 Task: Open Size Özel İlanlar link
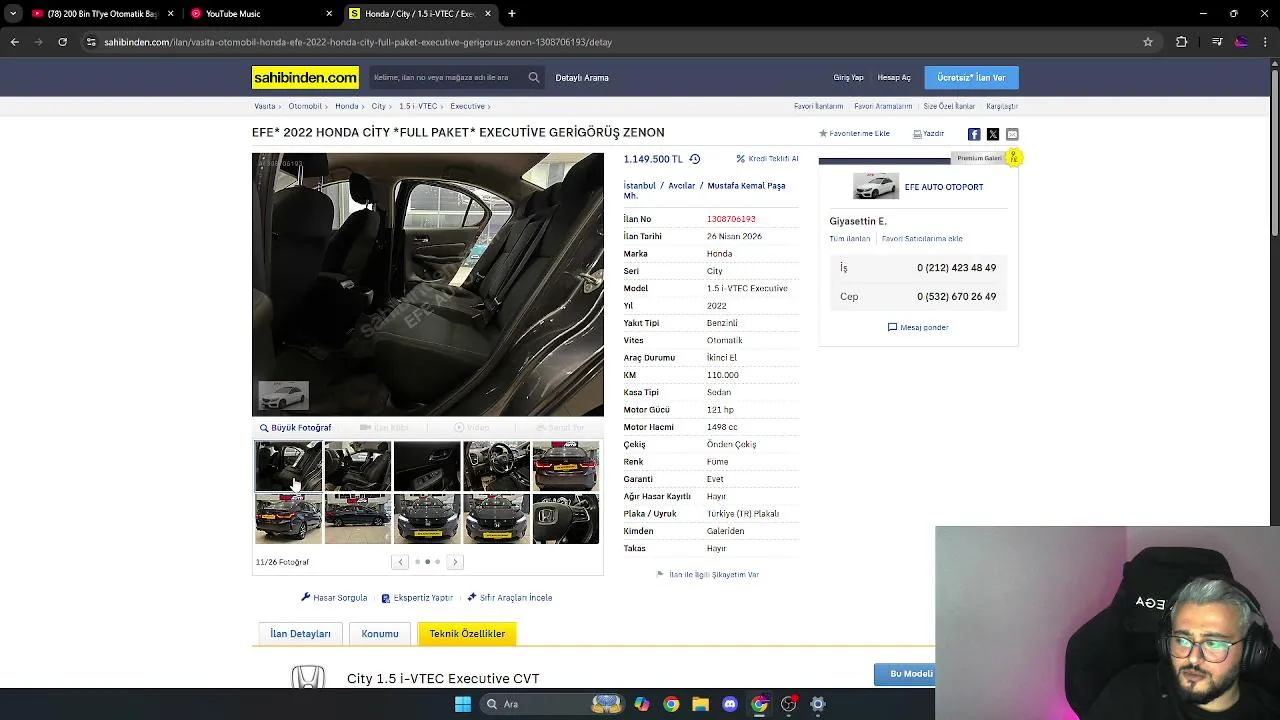click(949, 106)
